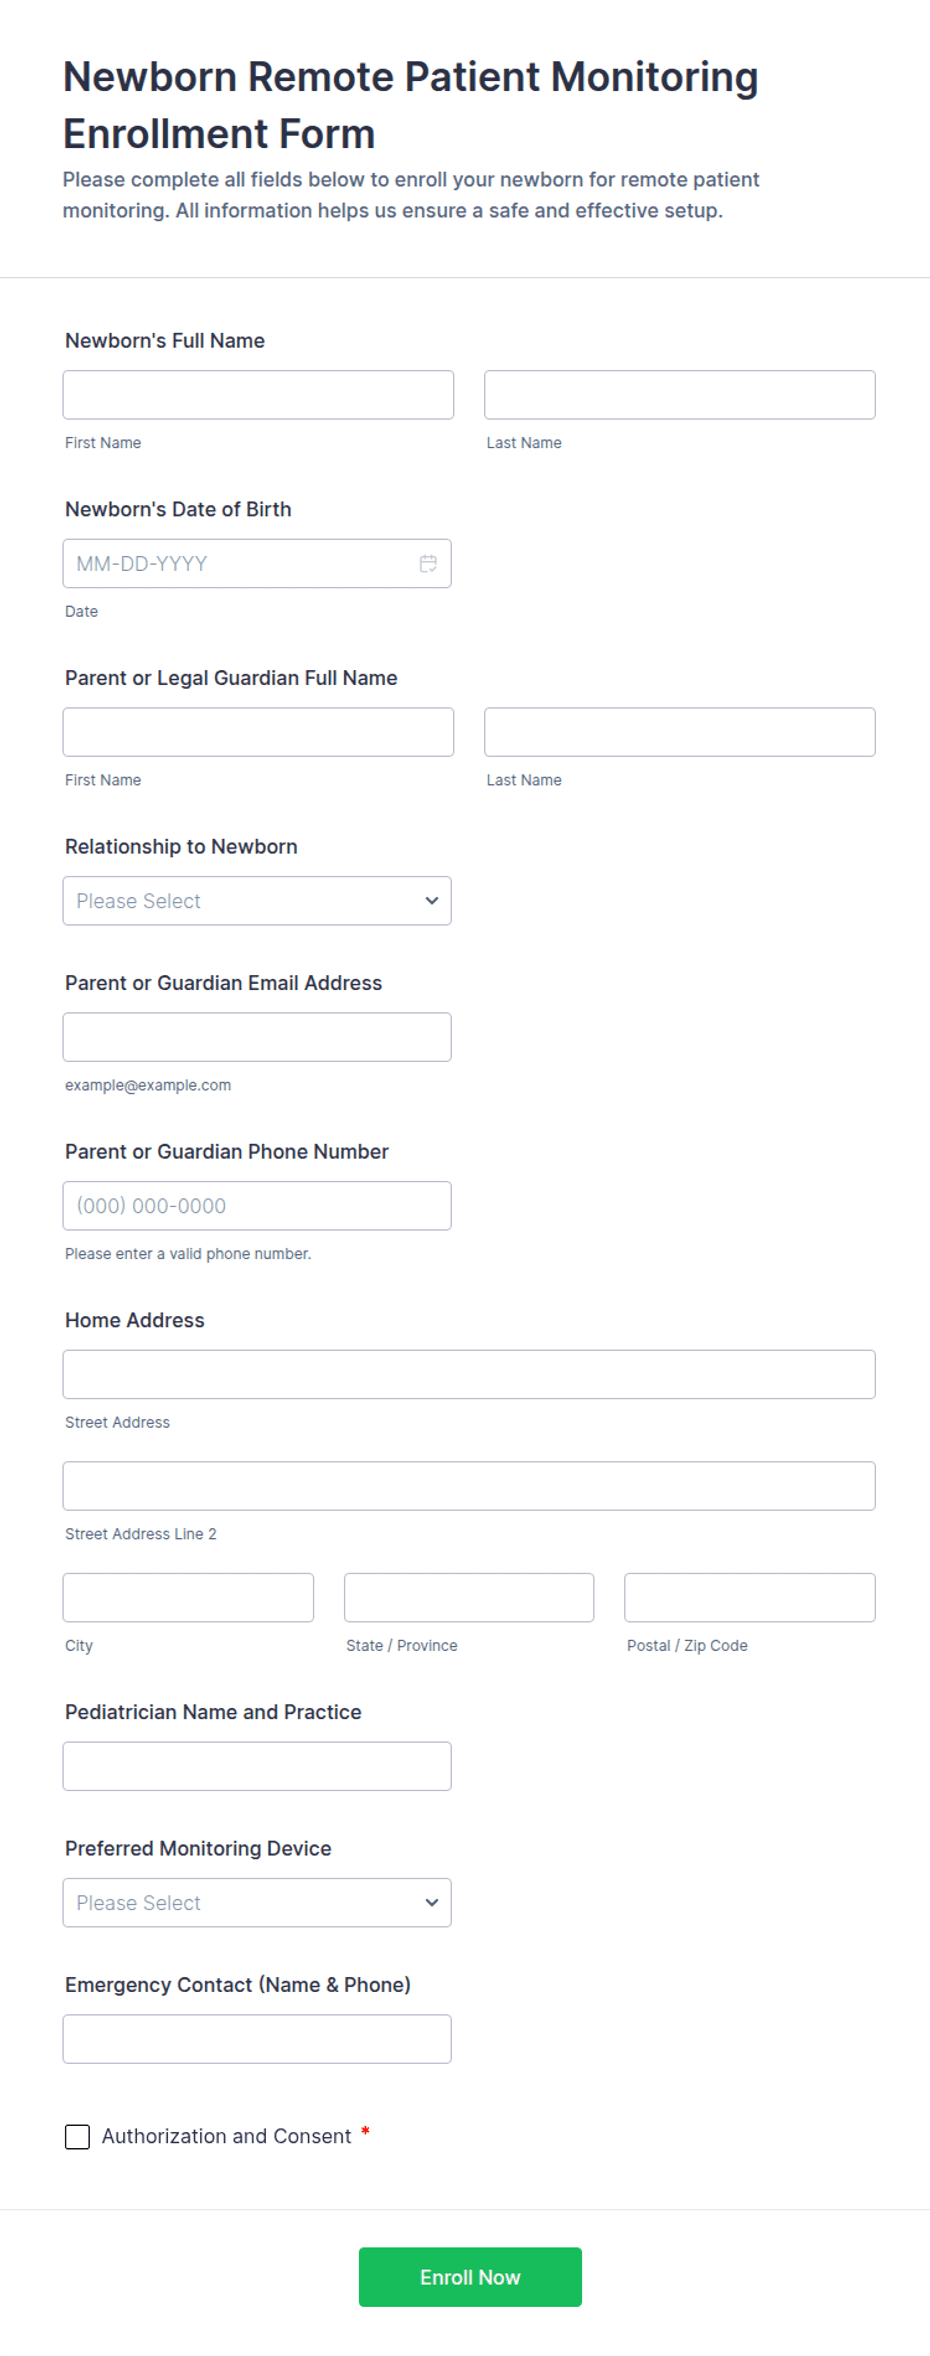The height and width of the screenshot is (2356, 930).
Task: Select the Postal / Zip Code field
Action: (x=750, y=1598)
